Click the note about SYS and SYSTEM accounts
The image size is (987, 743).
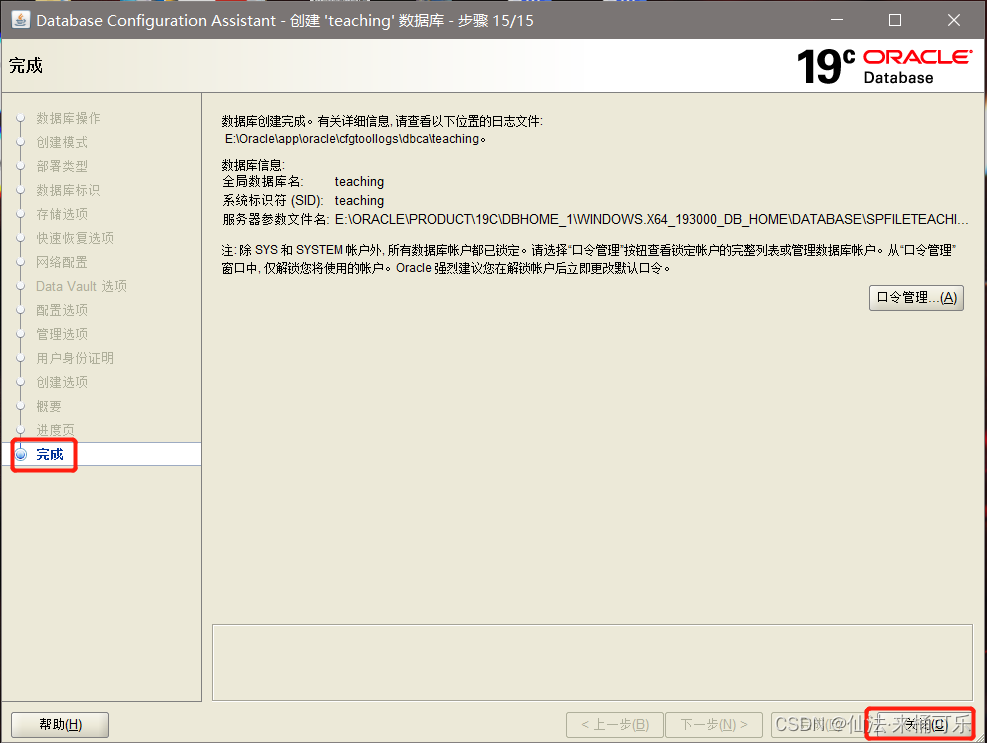[x=589, y=259]
